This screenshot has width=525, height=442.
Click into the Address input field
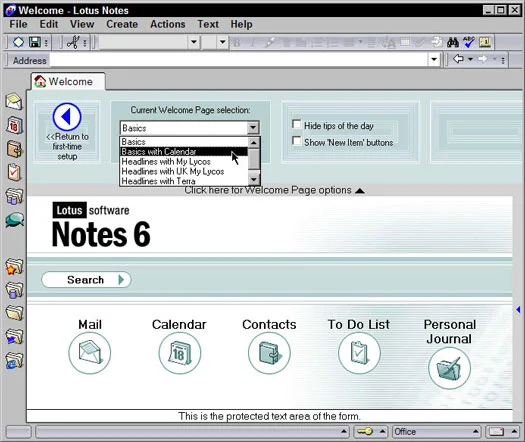coord(238,60)
